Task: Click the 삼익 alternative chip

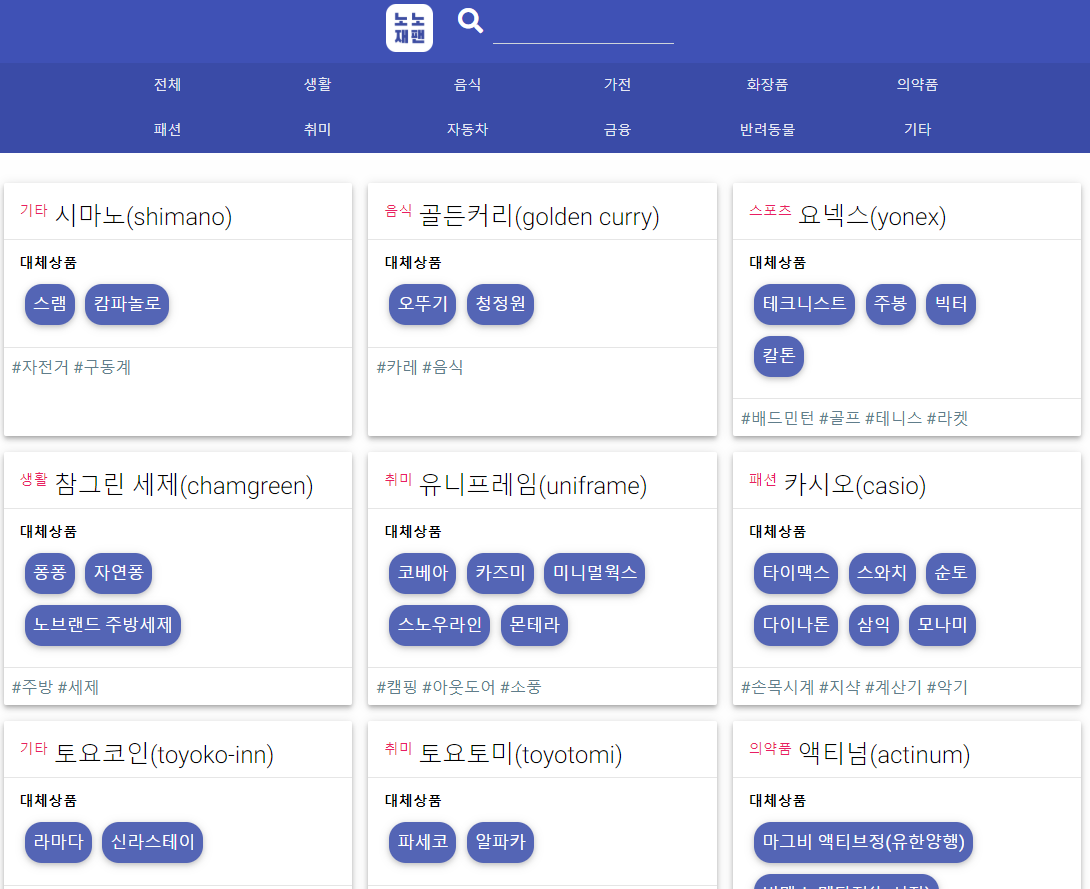Action: coord(874,625)
